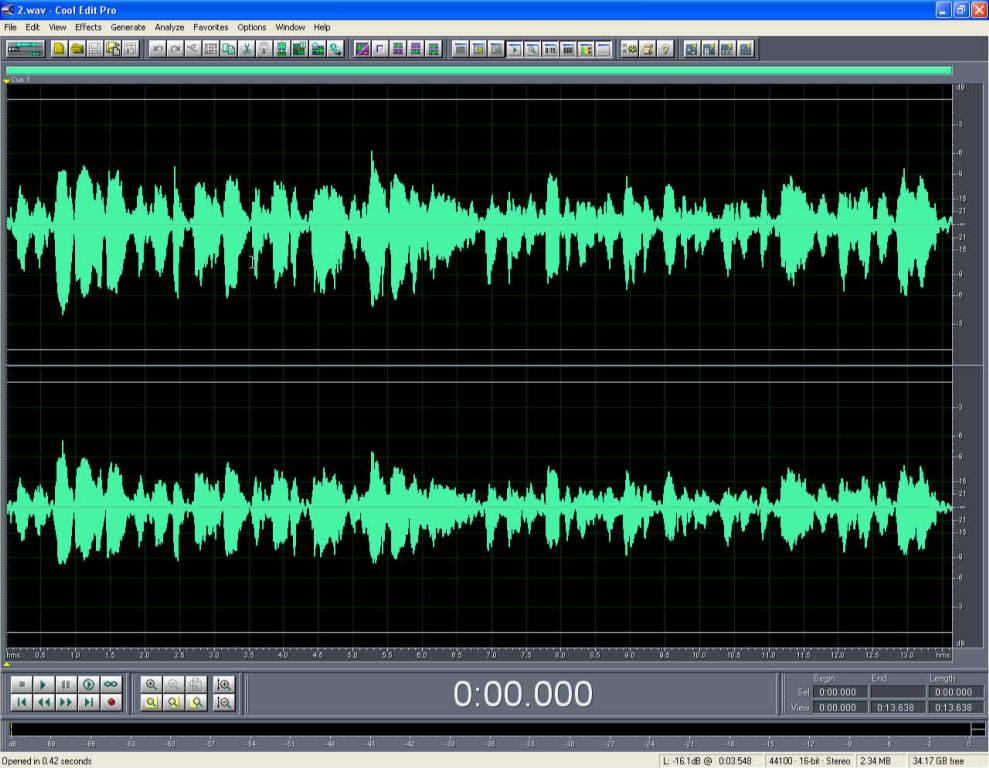Image resolution: width=989 pixels, height=768 pixels.
Task: Click the Sel Begin time field
Action: tap(837, 692)
